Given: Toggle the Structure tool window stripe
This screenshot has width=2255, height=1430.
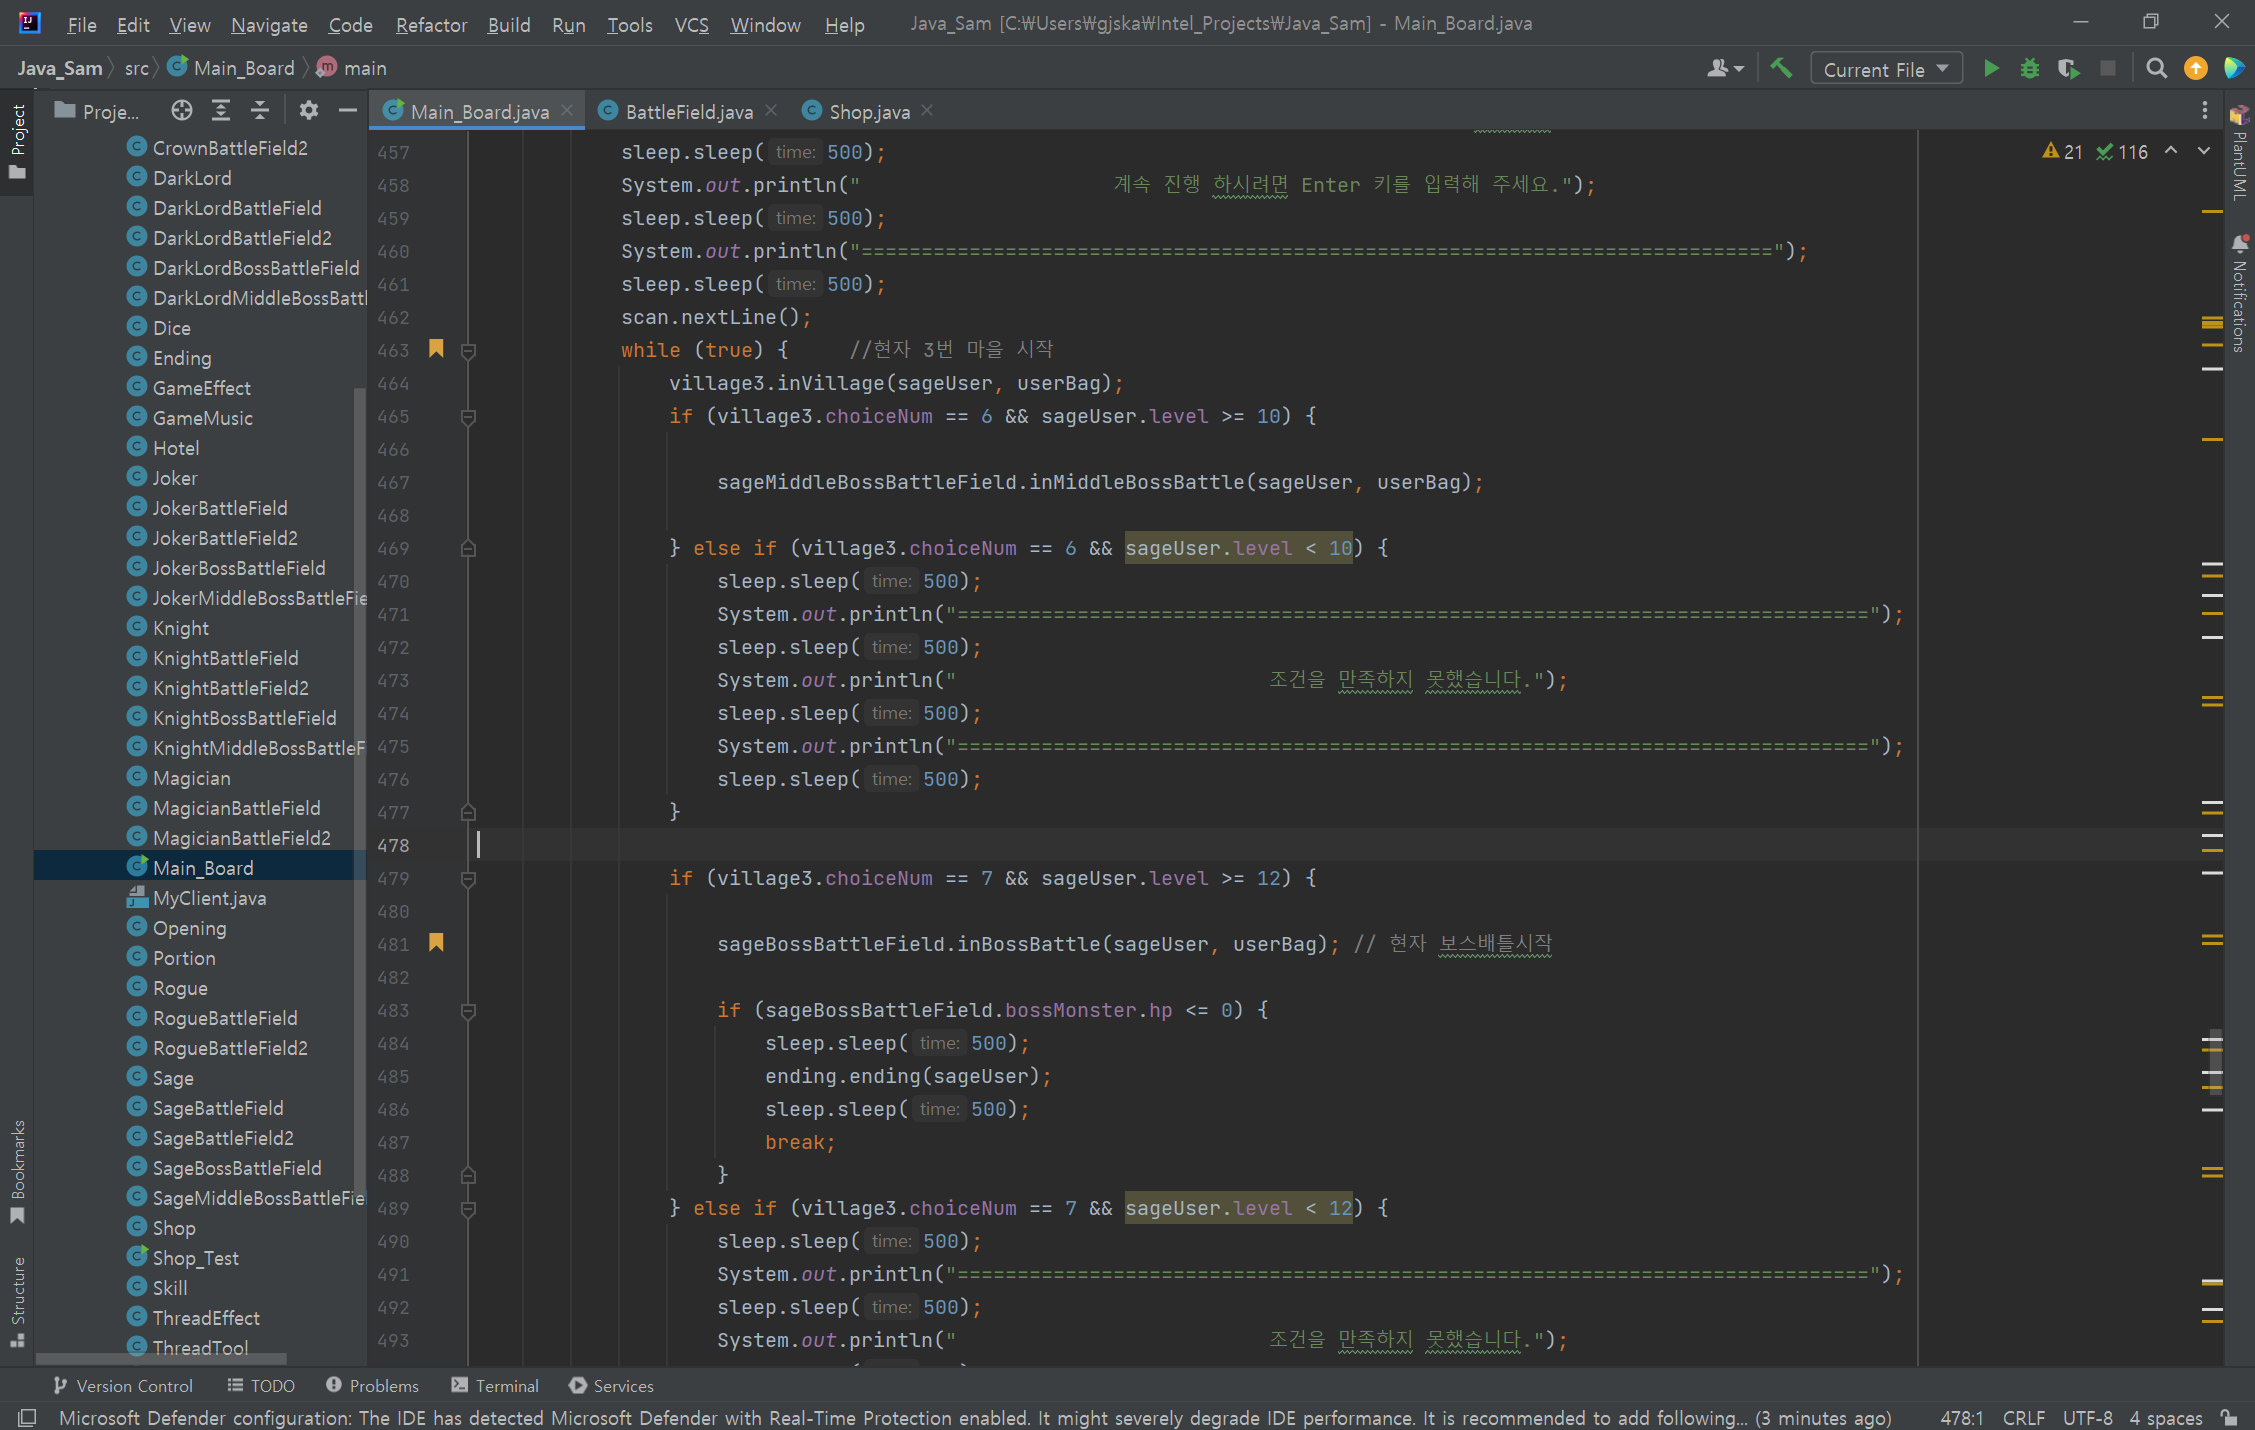Looking at the screenshot, I should click(x=17, y=1300).
